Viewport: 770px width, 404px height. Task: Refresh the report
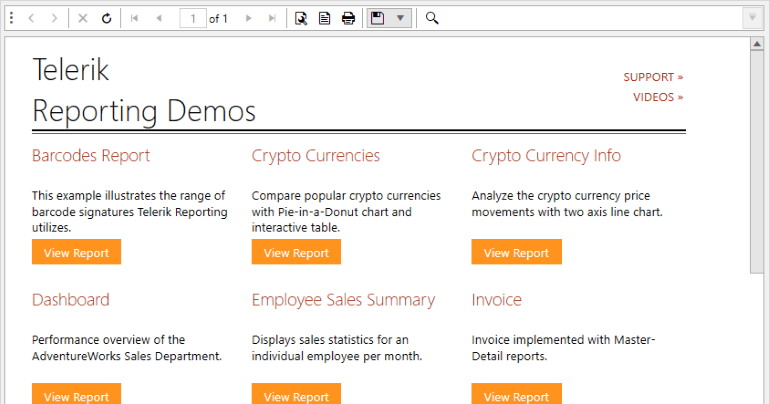106,18
